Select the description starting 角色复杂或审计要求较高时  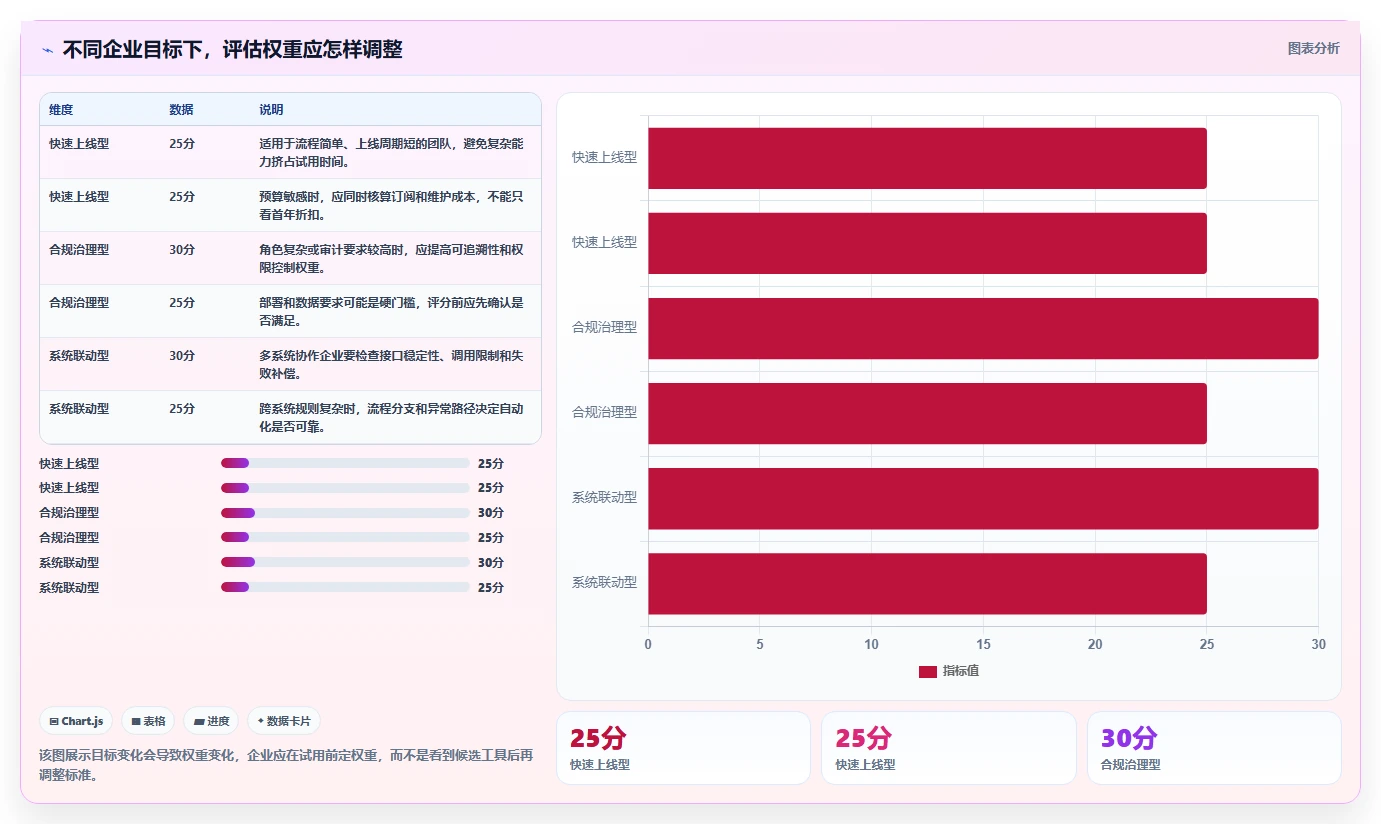391,258
